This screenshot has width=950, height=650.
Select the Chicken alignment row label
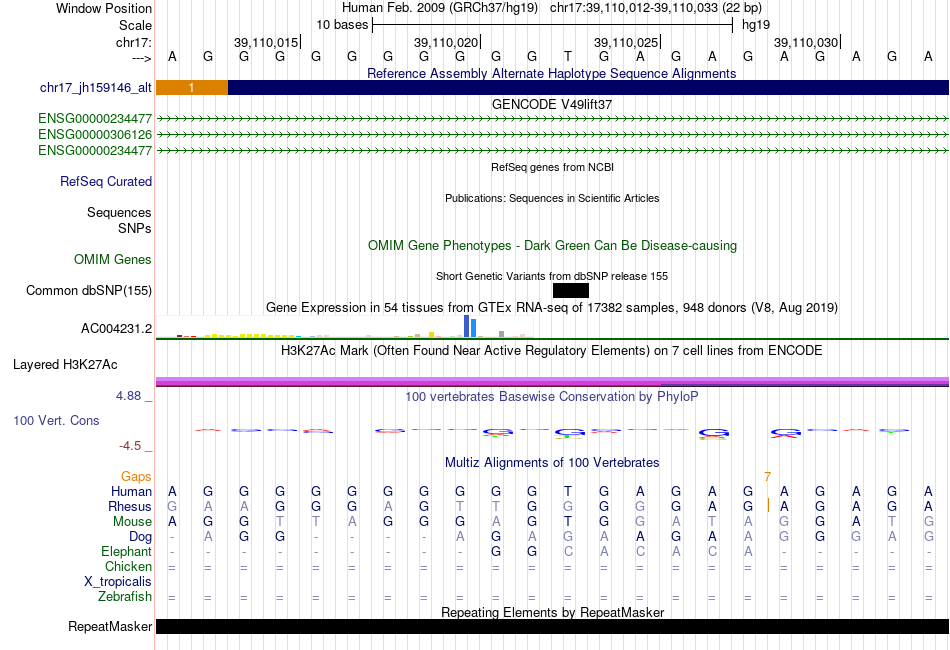[x=128, y=567]
